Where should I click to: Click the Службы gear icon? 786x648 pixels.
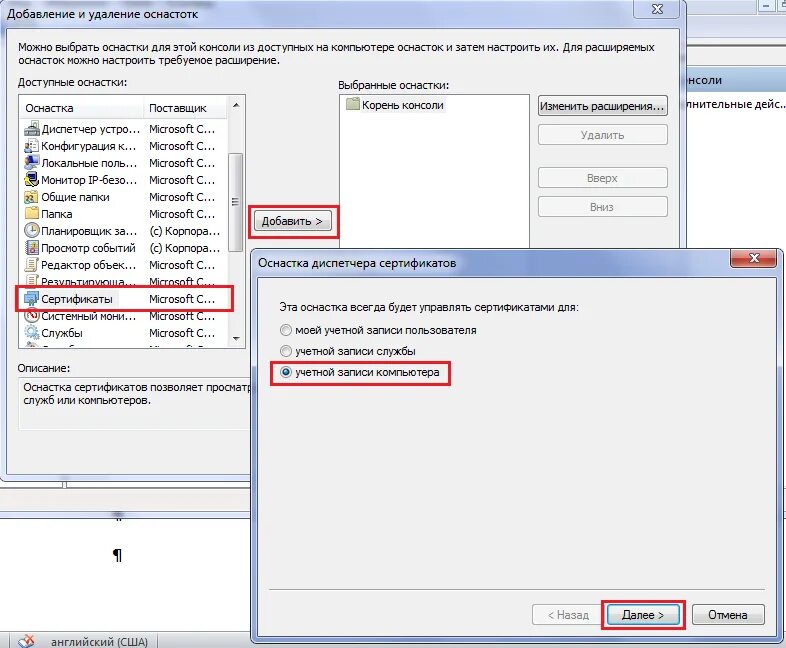pyautogui.click(x=32, y=332)
